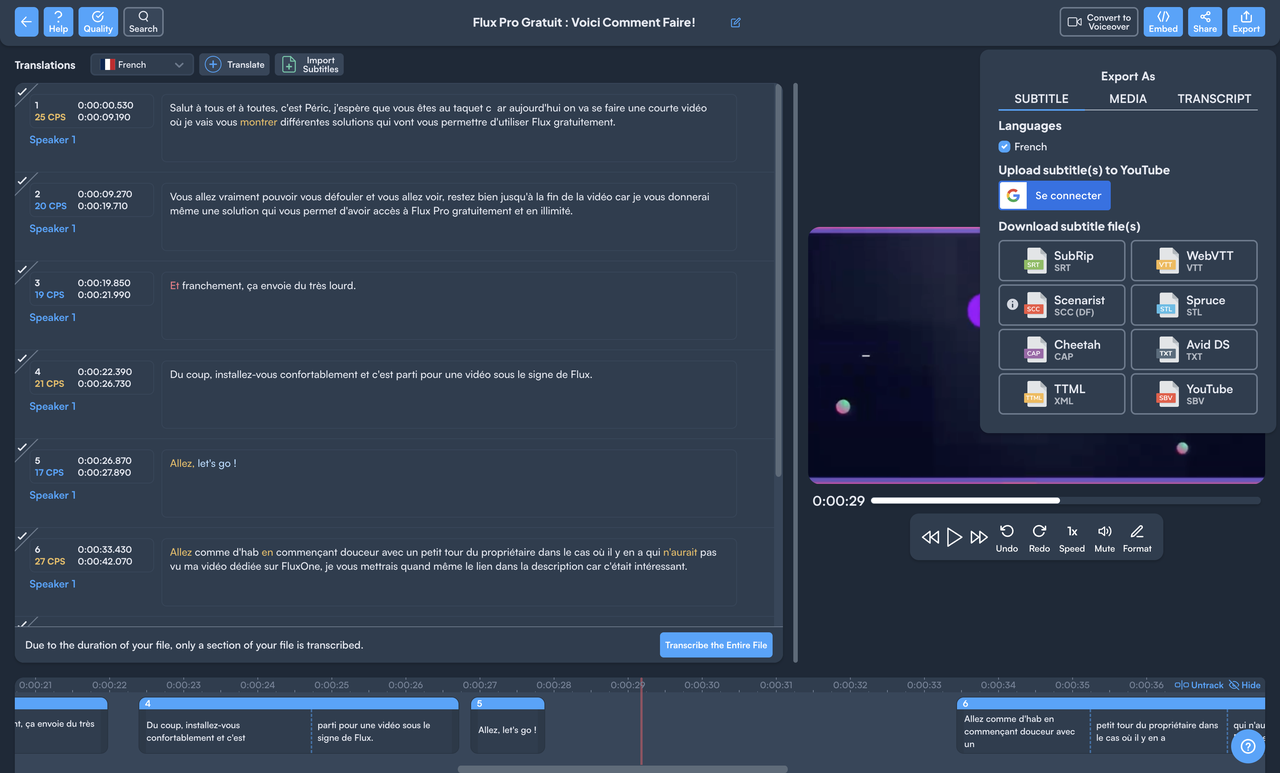Expand the French language dropdown

tap(142, 65)
